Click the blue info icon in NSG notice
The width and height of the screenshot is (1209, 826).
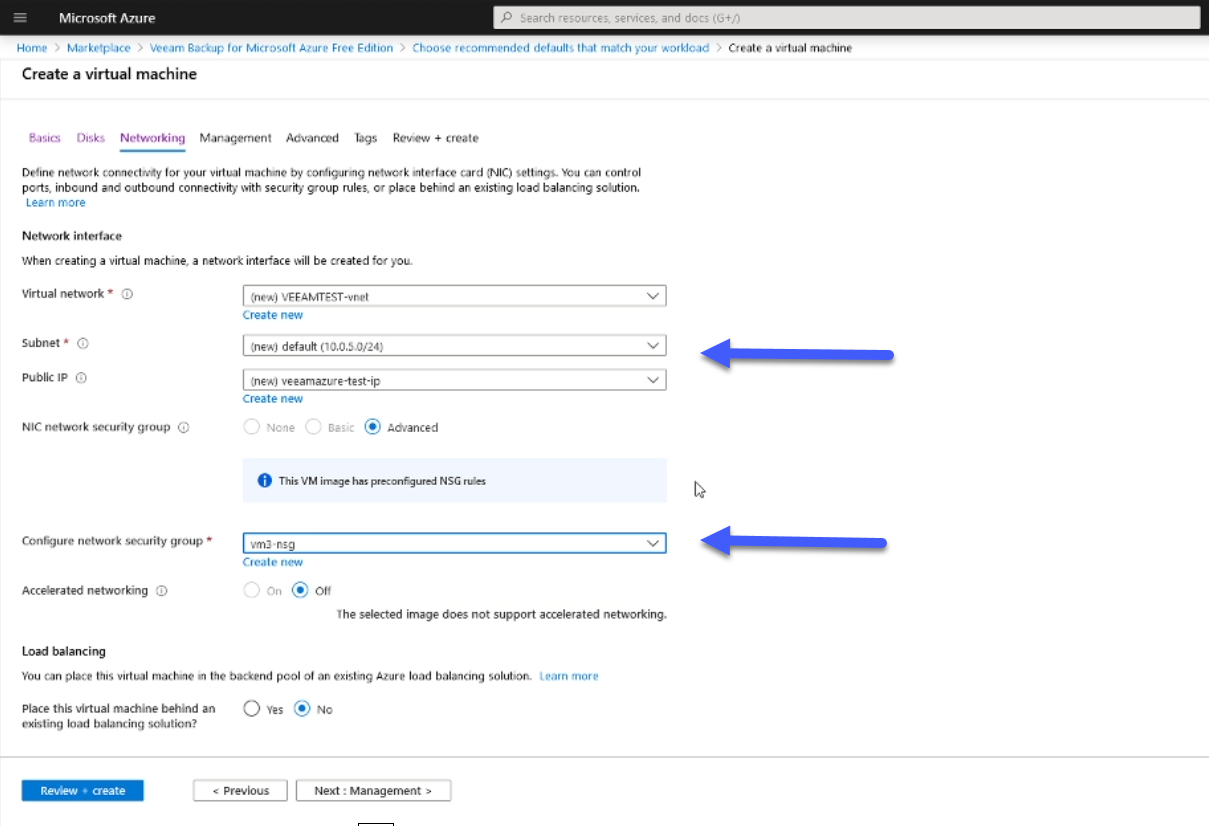[x=265, y=481]
